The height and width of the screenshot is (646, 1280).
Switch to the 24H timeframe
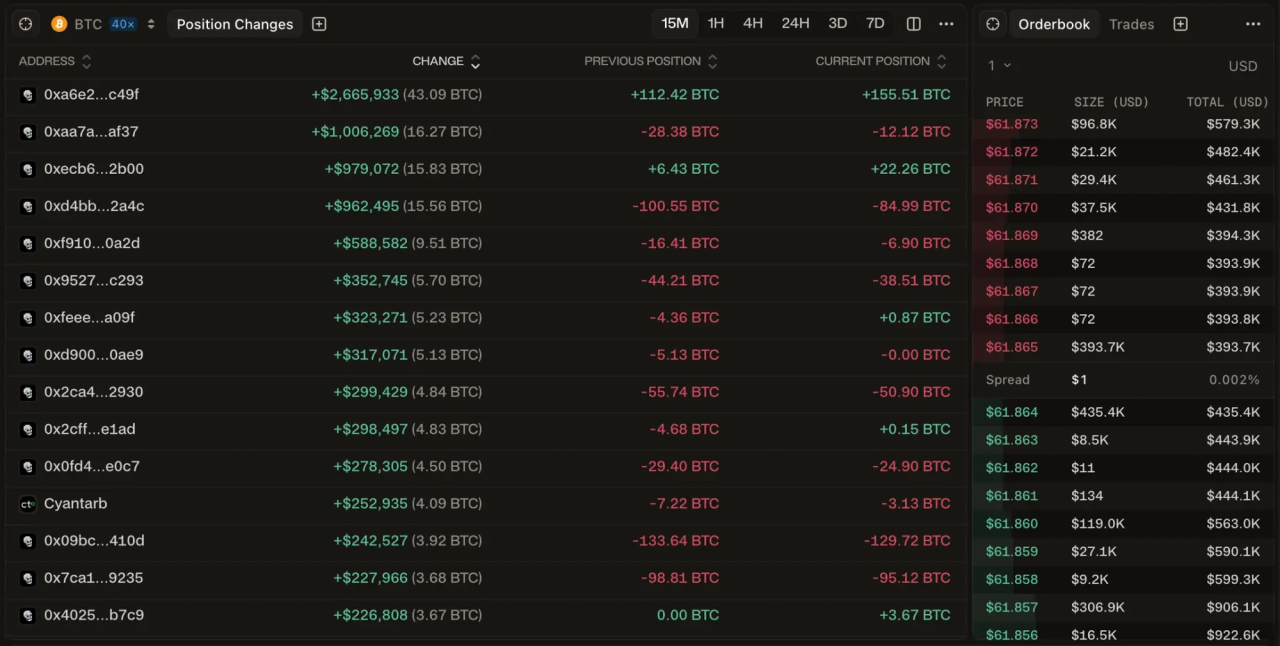pos(796,24)
